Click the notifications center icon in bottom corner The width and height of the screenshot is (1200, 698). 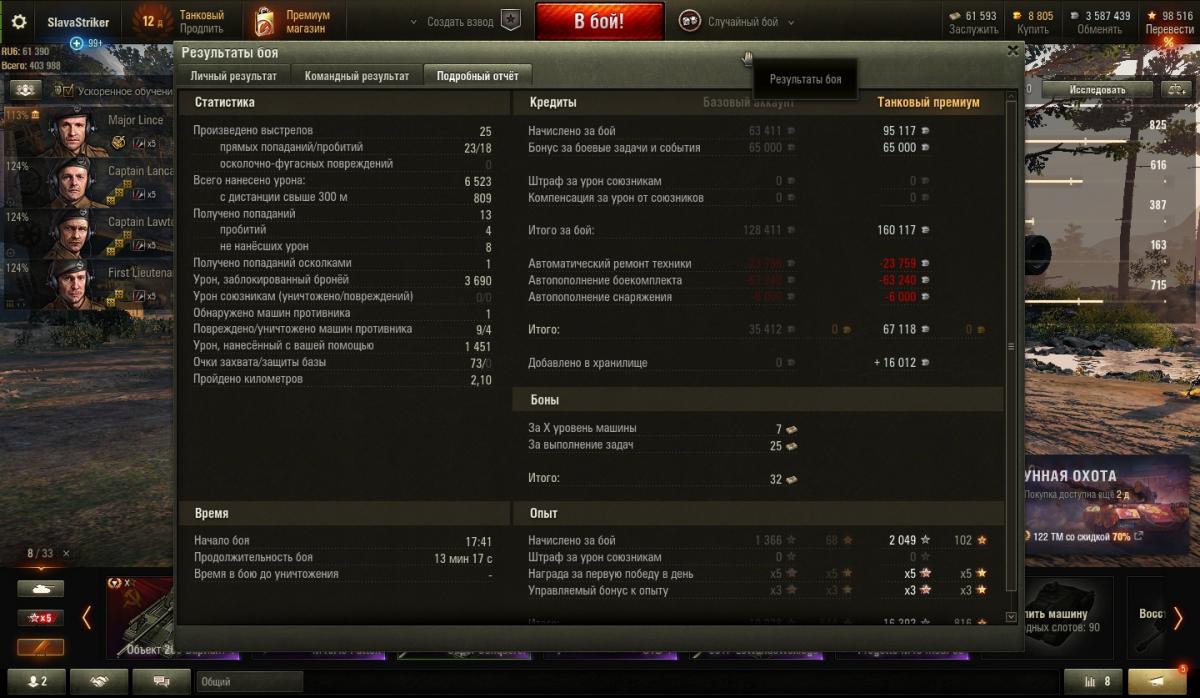click(1157, 681)
